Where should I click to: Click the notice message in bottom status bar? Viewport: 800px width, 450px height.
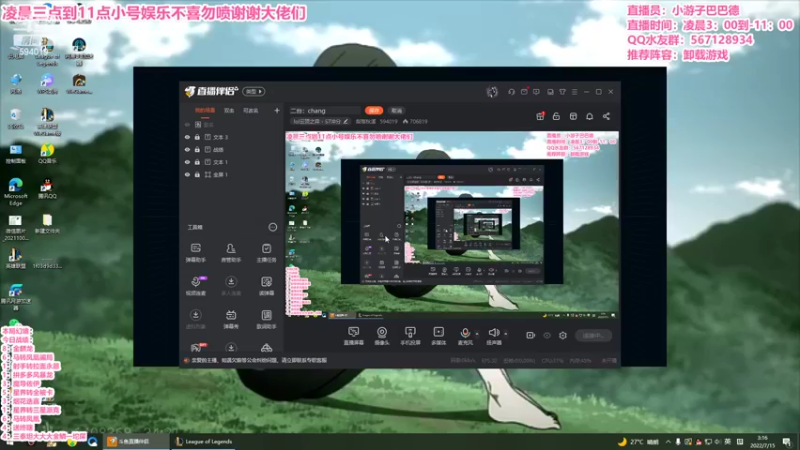[259, 360]
